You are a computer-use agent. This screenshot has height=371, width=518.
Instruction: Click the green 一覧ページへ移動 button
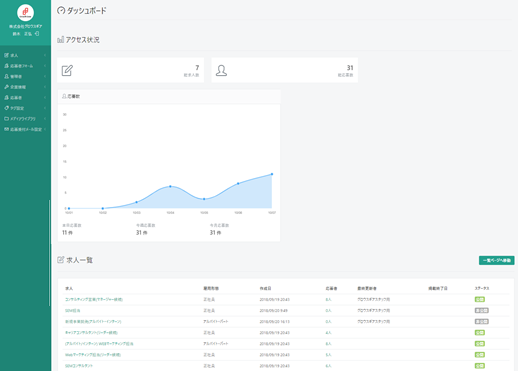[497, 260]
